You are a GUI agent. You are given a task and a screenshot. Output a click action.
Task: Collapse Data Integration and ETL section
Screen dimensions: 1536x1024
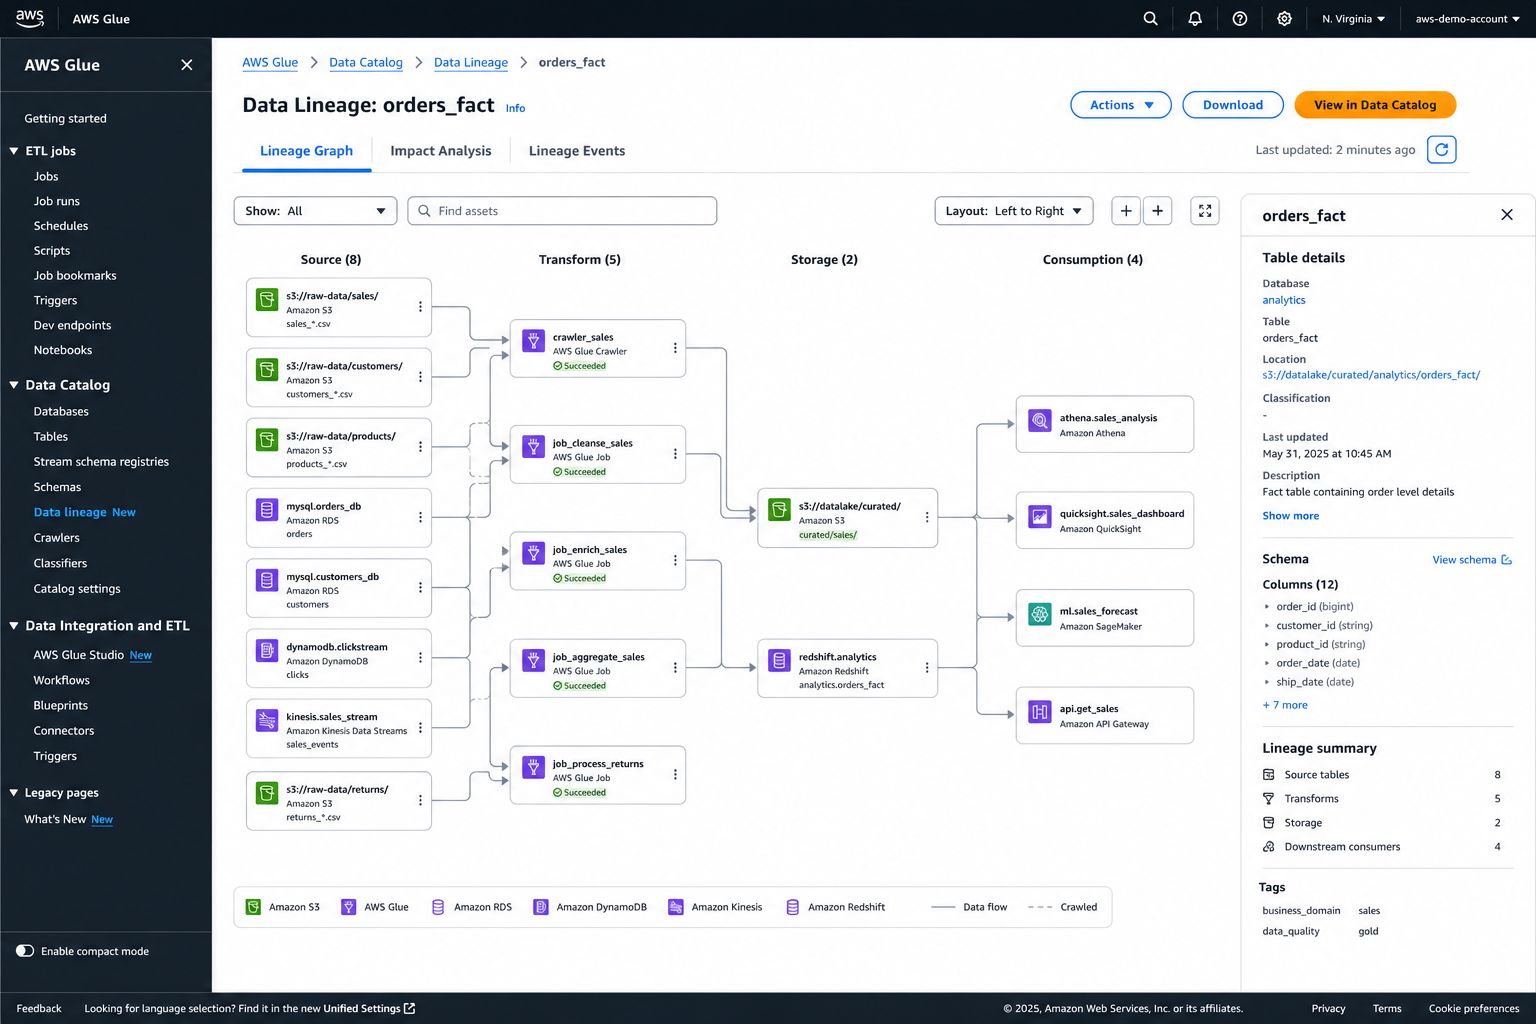(x=14, y=626)
